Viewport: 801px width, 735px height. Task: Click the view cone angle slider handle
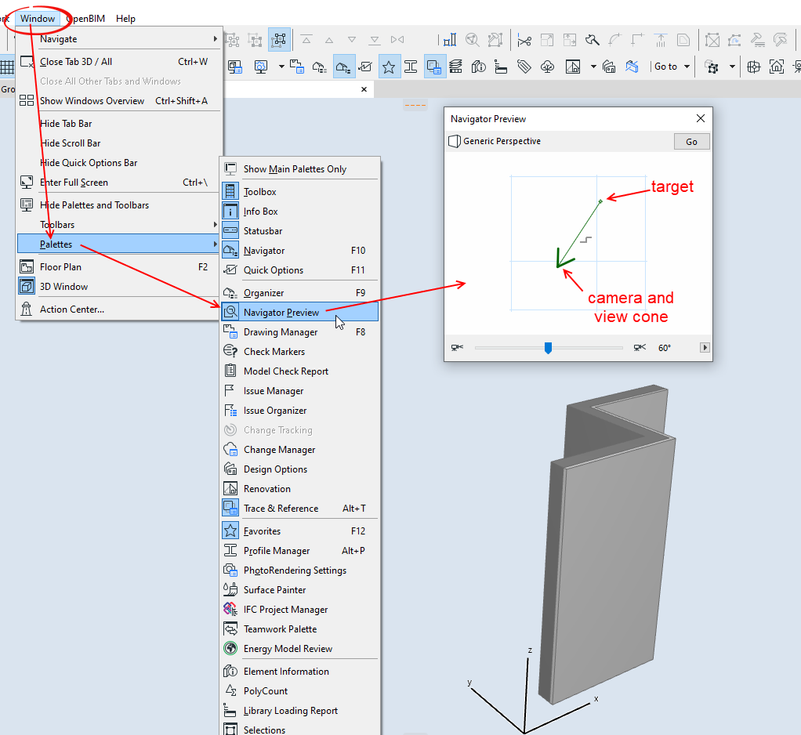click(548, 348)
